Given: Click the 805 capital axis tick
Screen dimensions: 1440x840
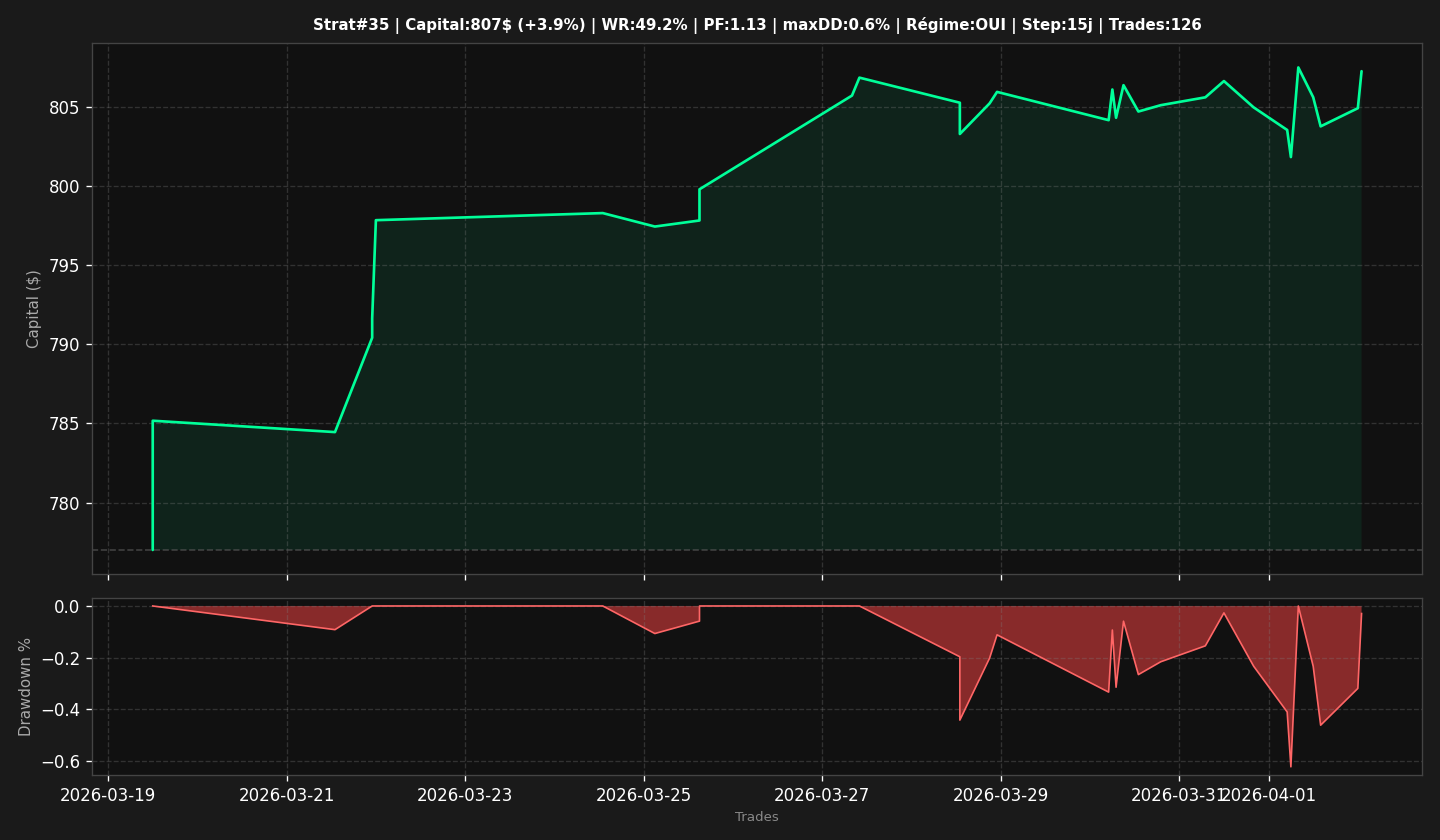Looking at the screenshot, I should [x=64, y=108].
